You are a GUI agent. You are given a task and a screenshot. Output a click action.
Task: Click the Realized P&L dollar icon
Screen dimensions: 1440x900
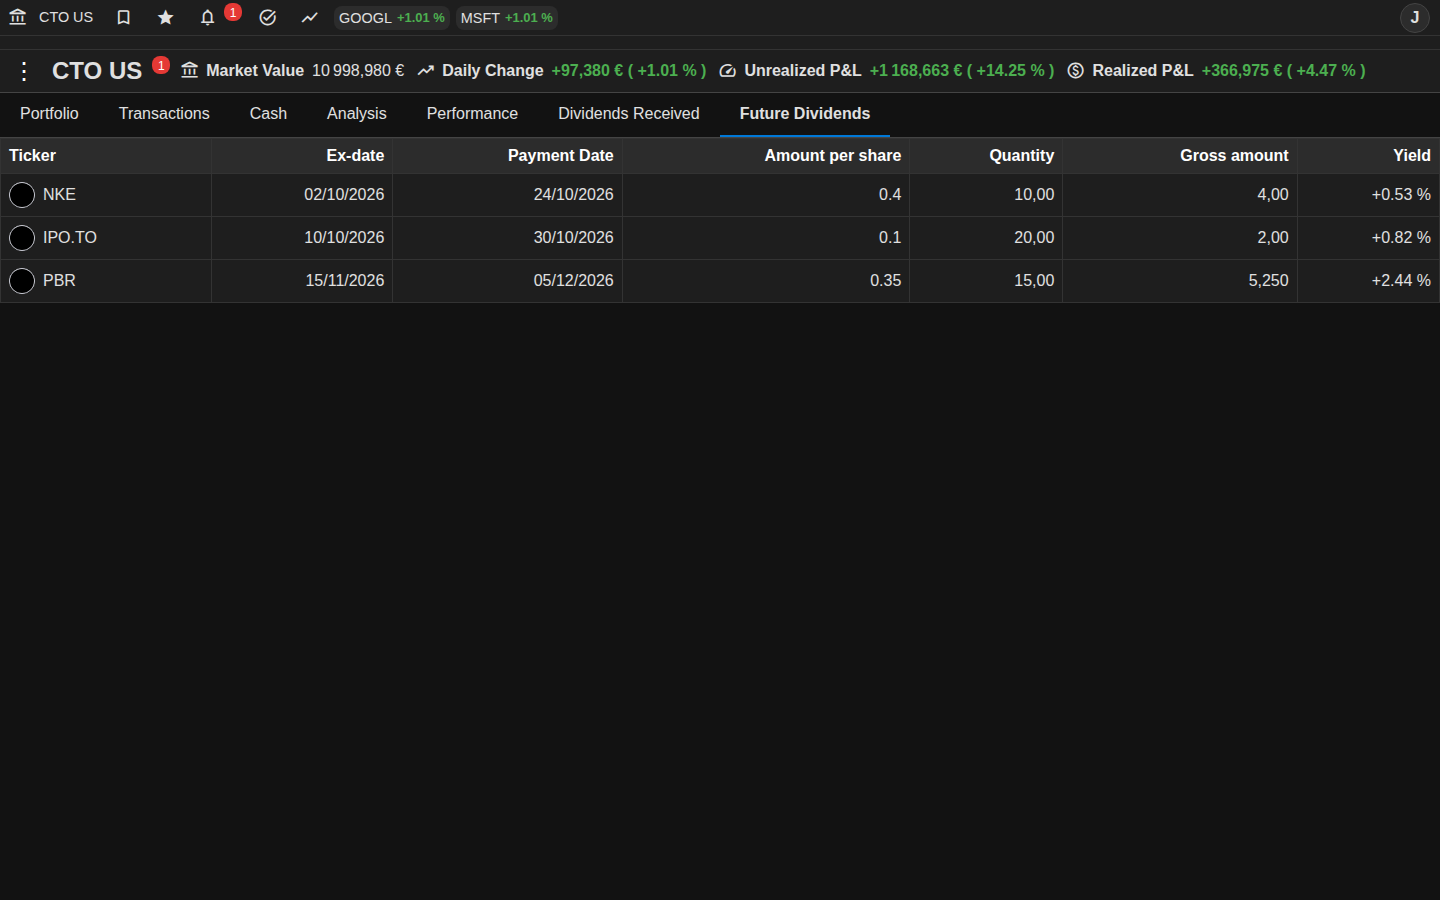coord(1076,70)
